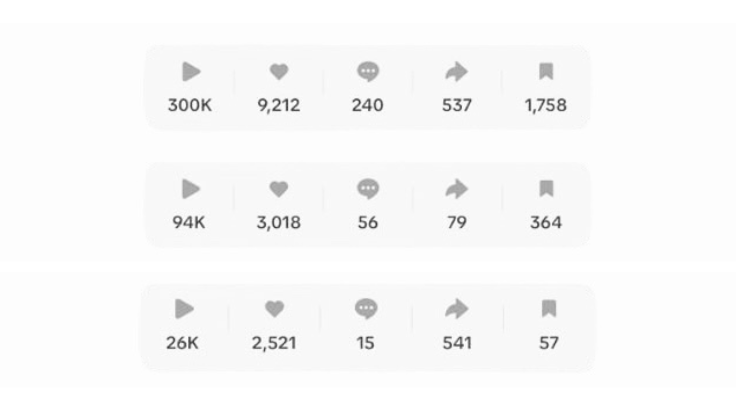Viewport: 736px width, 411px height.
Task: Tap the heart icon above 2,521
Action: click(275, 309)
